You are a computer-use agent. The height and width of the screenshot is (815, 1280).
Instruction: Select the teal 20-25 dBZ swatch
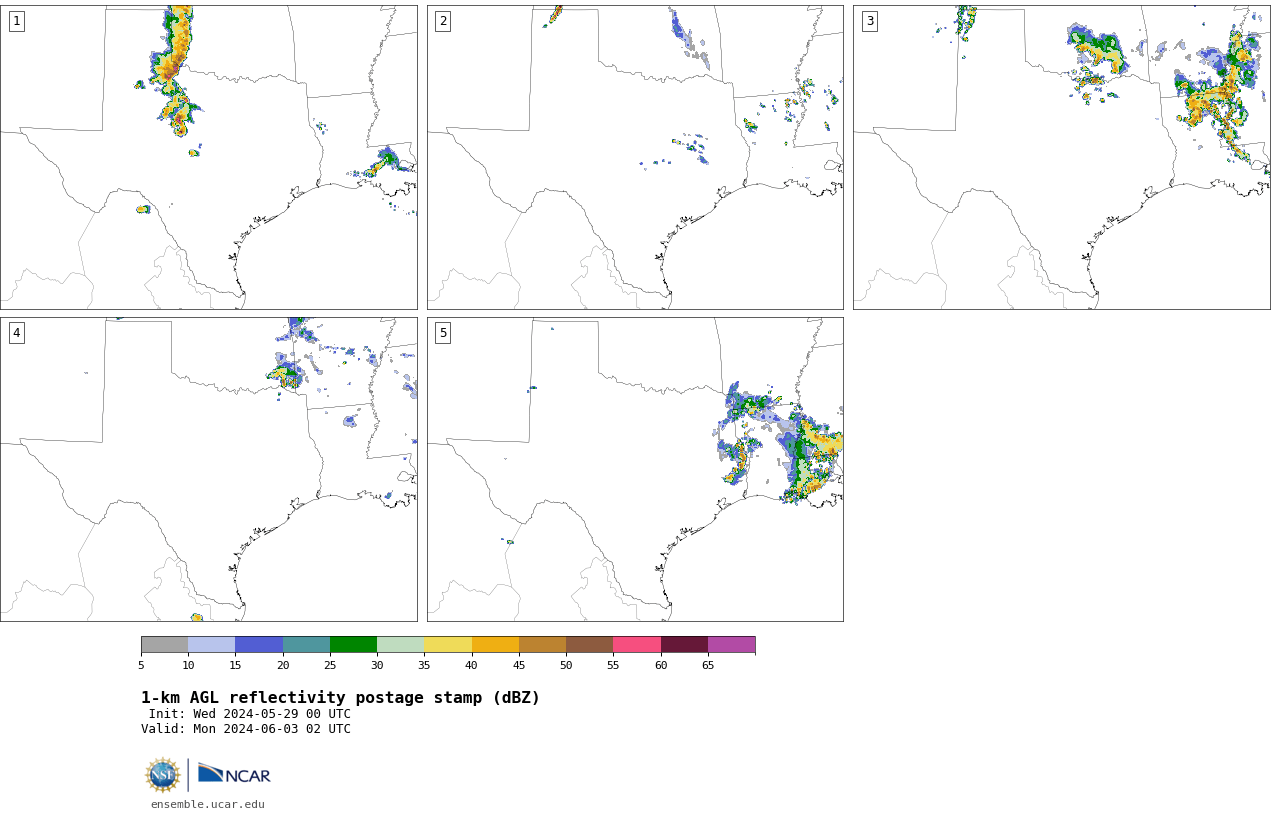[x=306, y=644]
